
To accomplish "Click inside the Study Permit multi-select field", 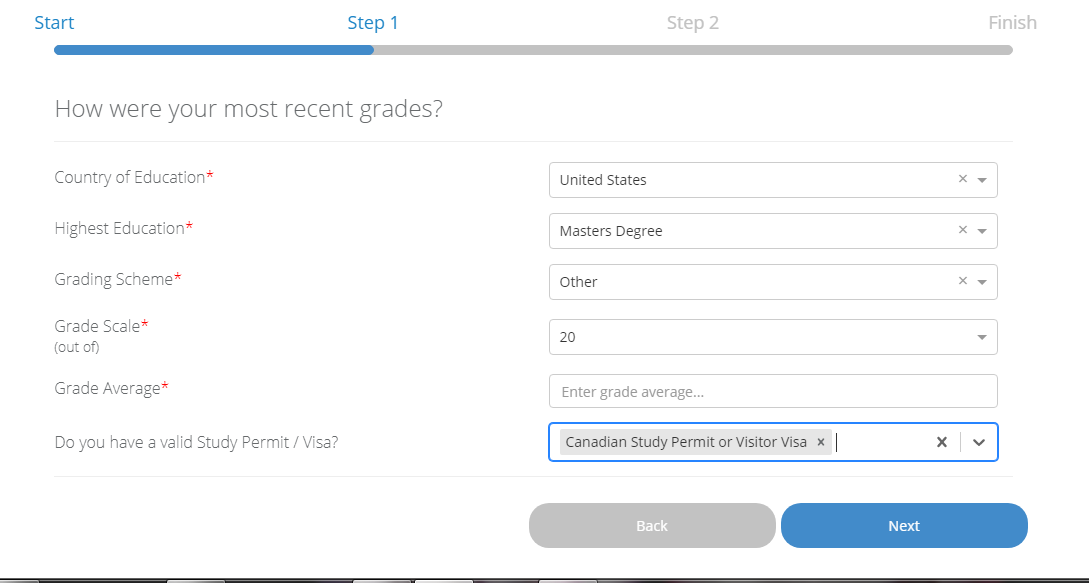I will (x=880, y=442).
